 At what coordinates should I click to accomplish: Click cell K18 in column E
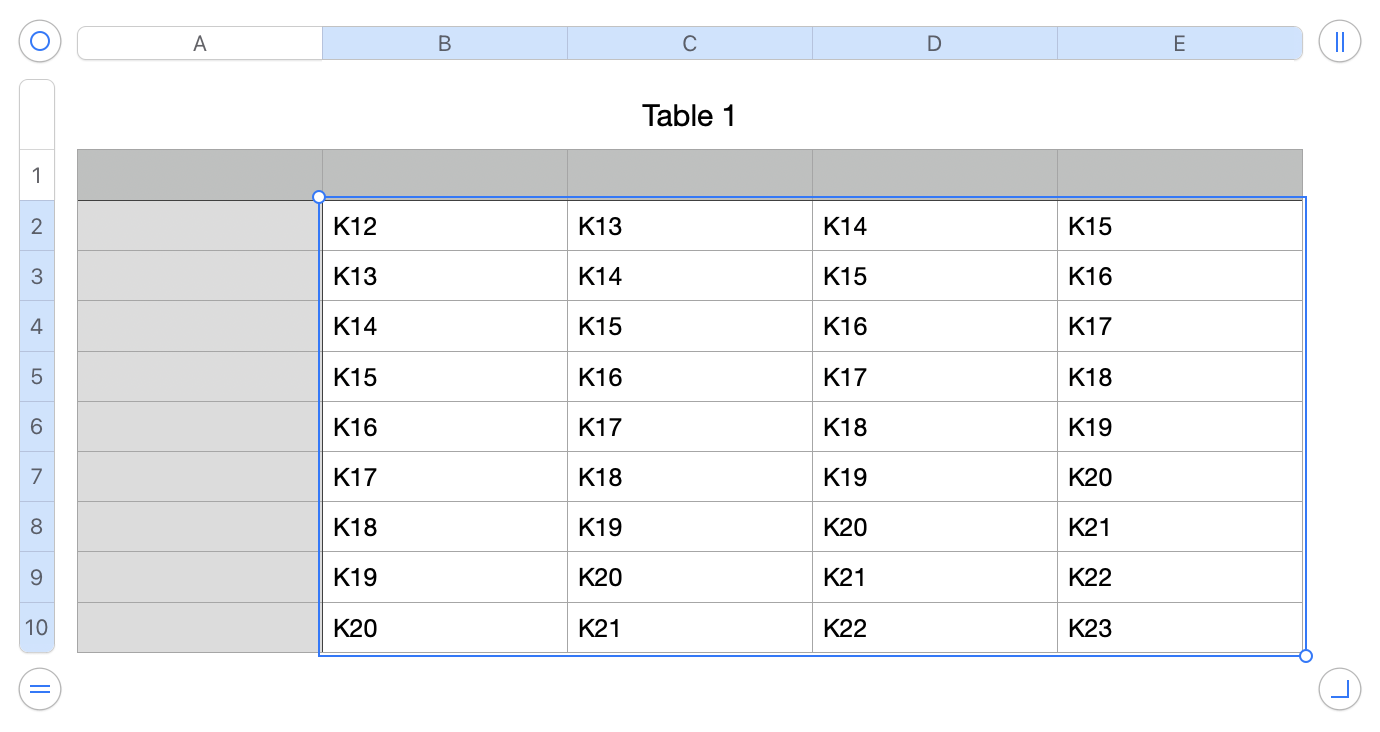[1179, 377]
